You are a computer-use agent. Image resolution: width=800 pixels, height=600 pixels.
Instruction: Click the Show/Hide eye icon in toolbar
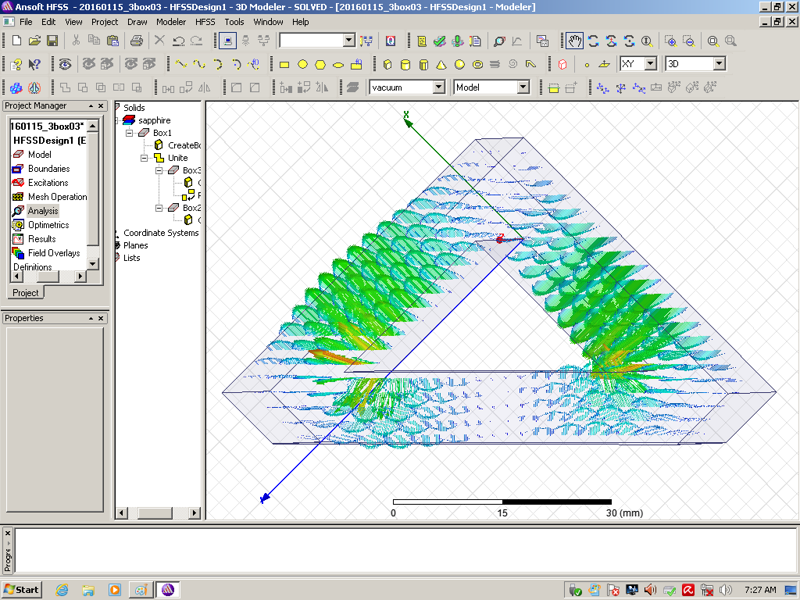click(66, 64)
